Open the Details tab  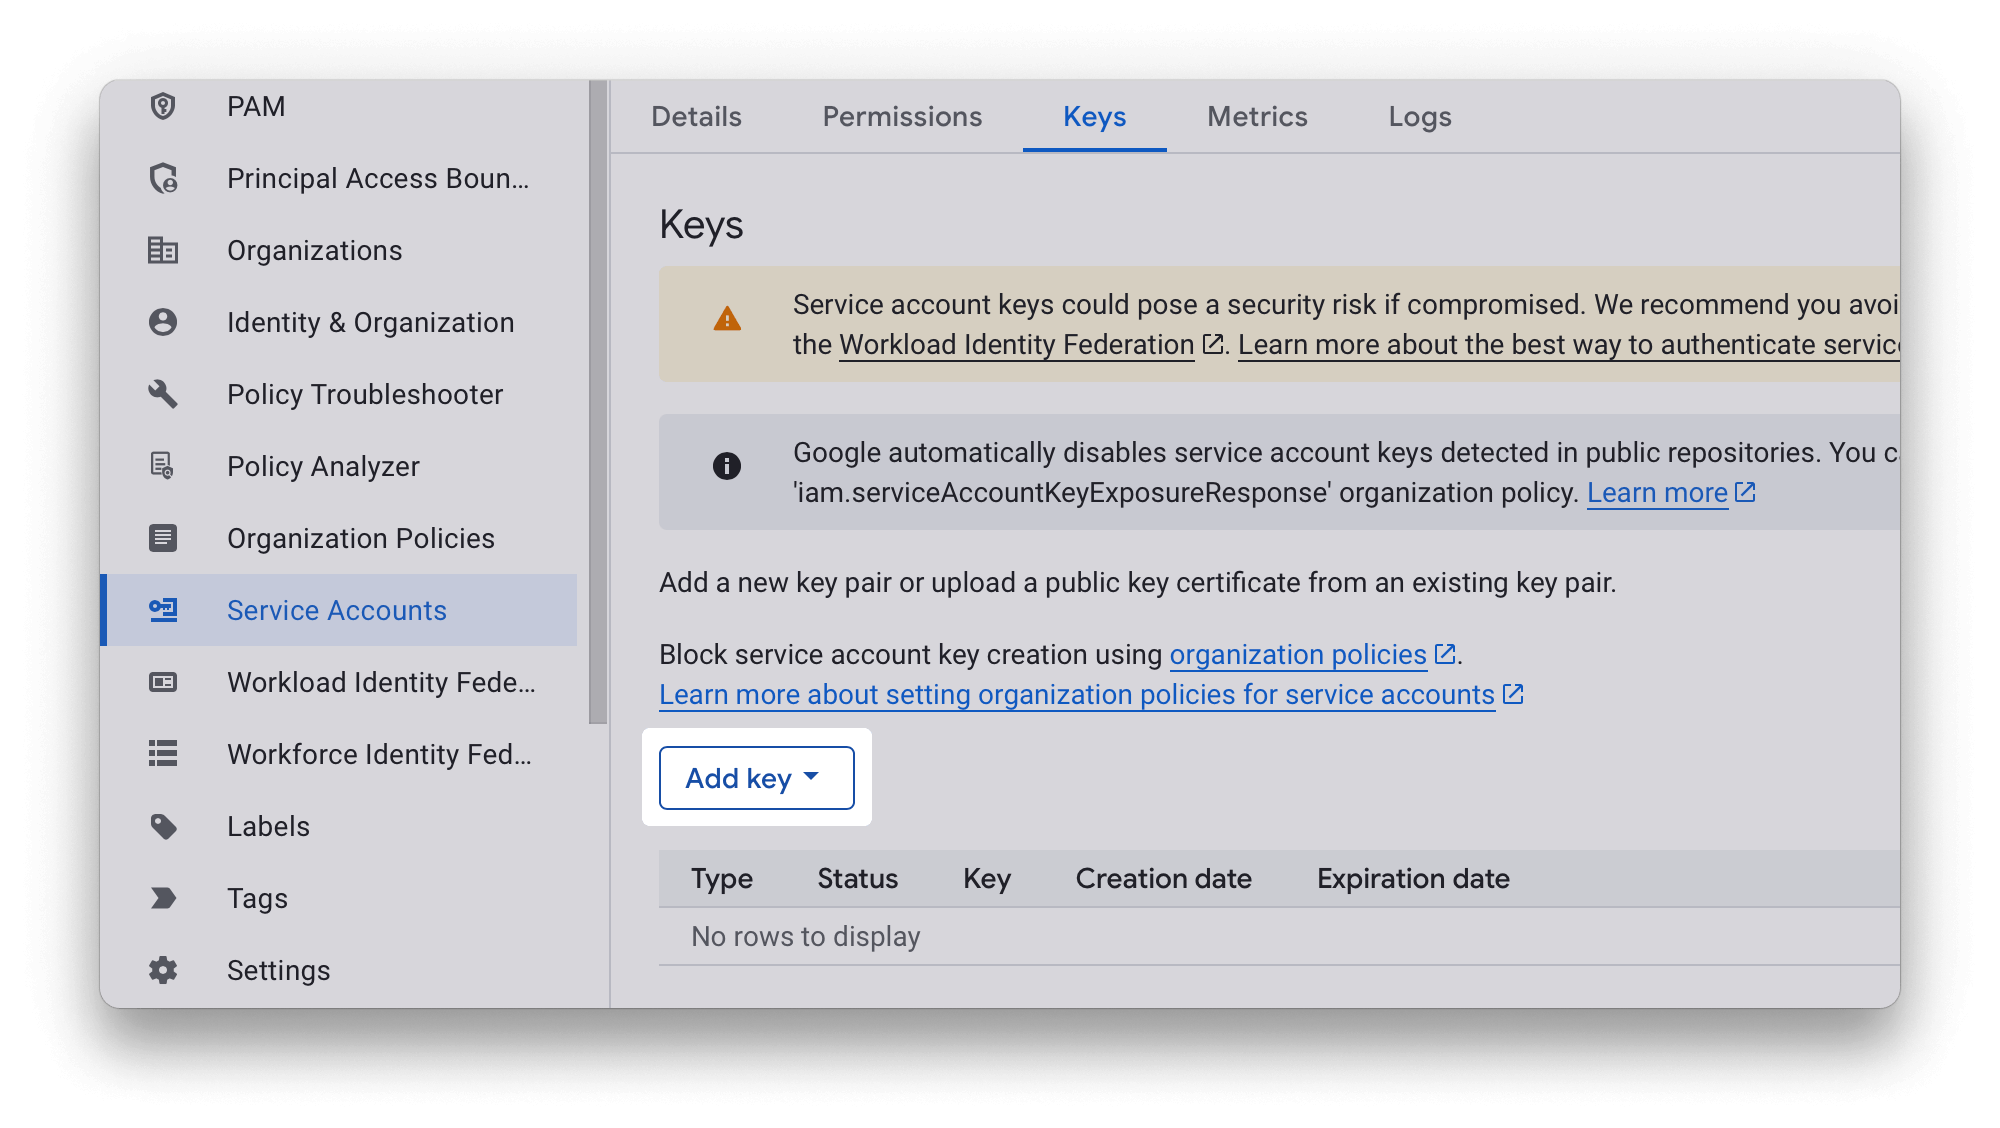coord(696,117)
